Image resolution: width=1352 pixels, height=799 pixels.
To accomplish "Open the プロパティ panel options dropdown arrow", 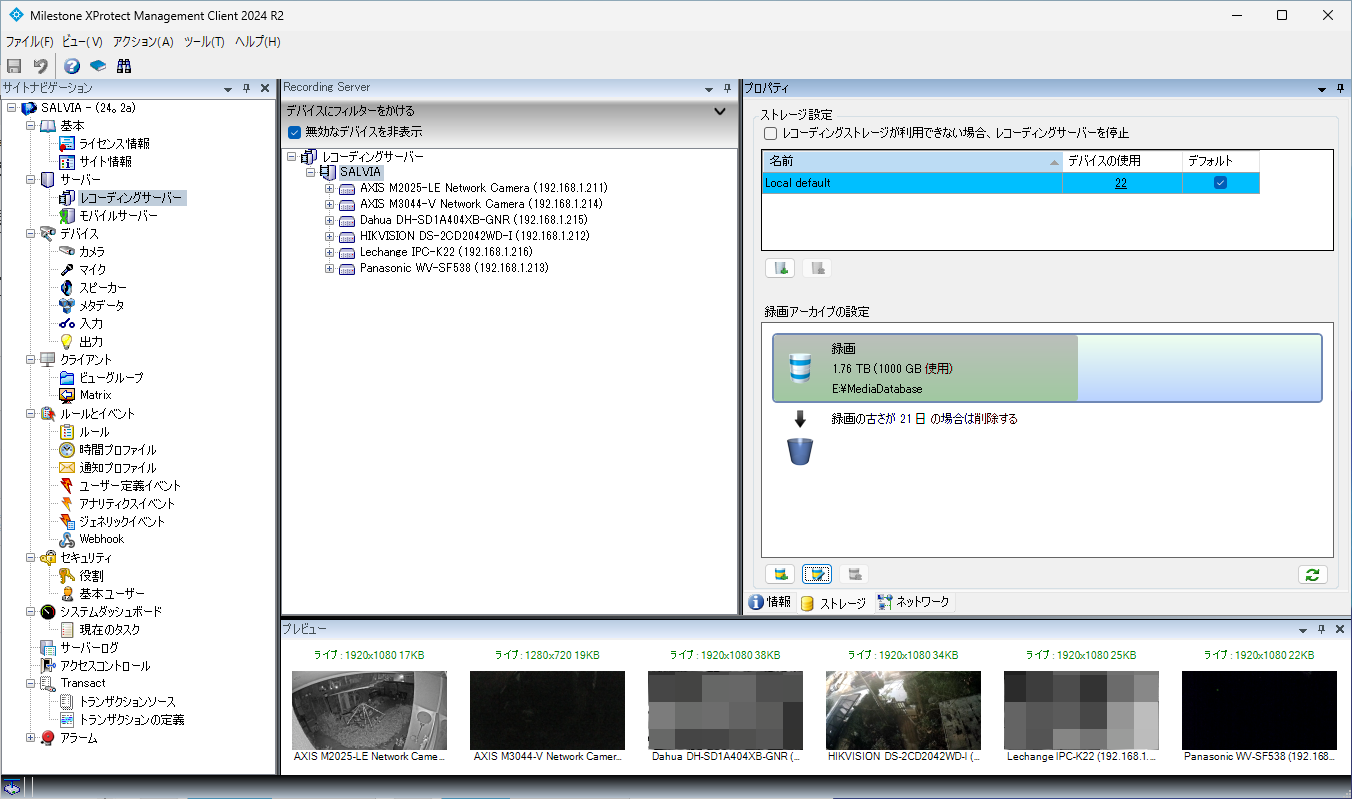I will [1323, 89].
